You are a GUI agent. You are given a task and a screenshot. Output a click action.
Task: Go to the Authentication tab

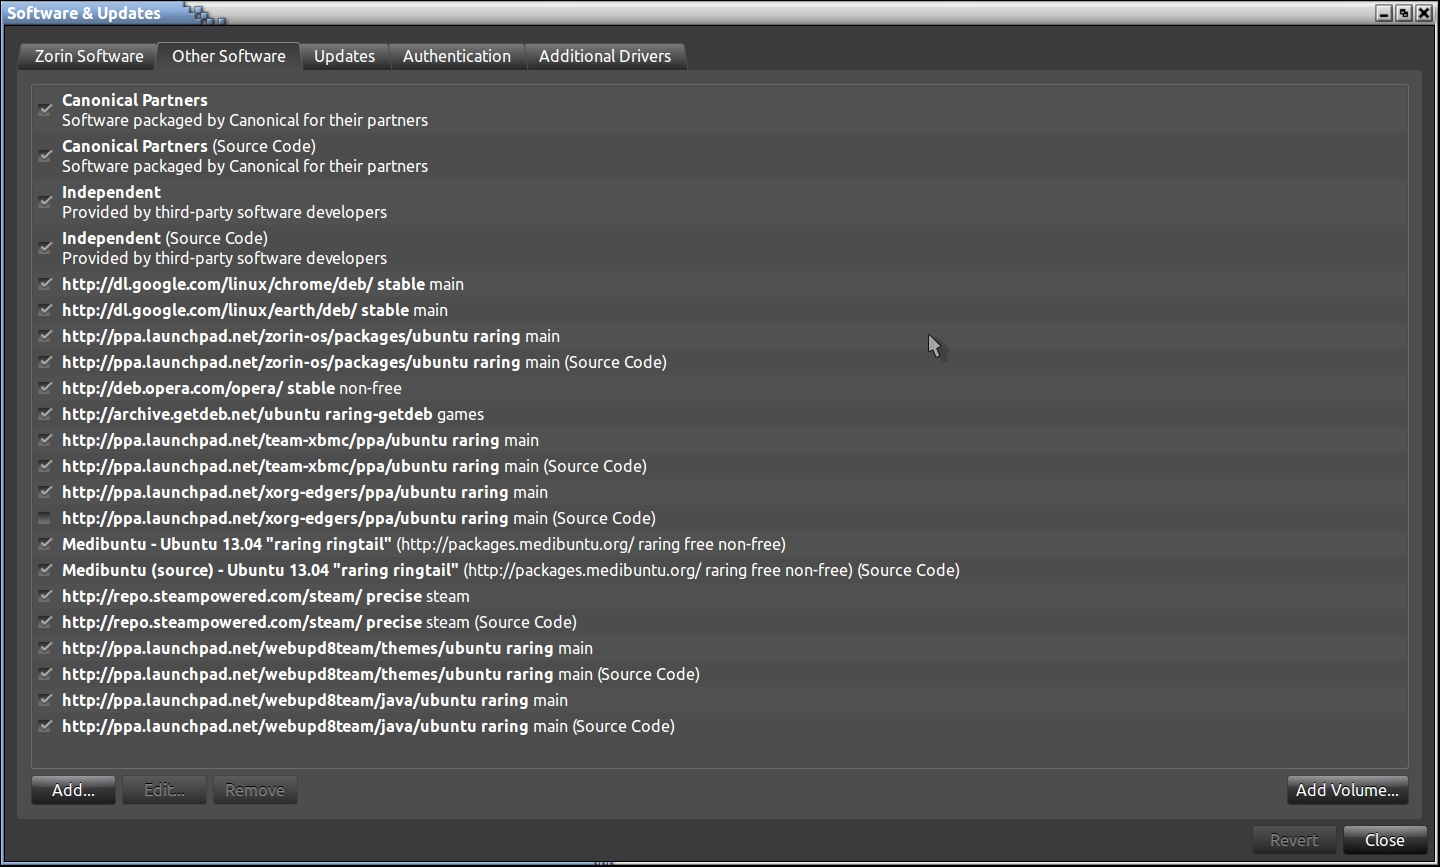[456, 56]
